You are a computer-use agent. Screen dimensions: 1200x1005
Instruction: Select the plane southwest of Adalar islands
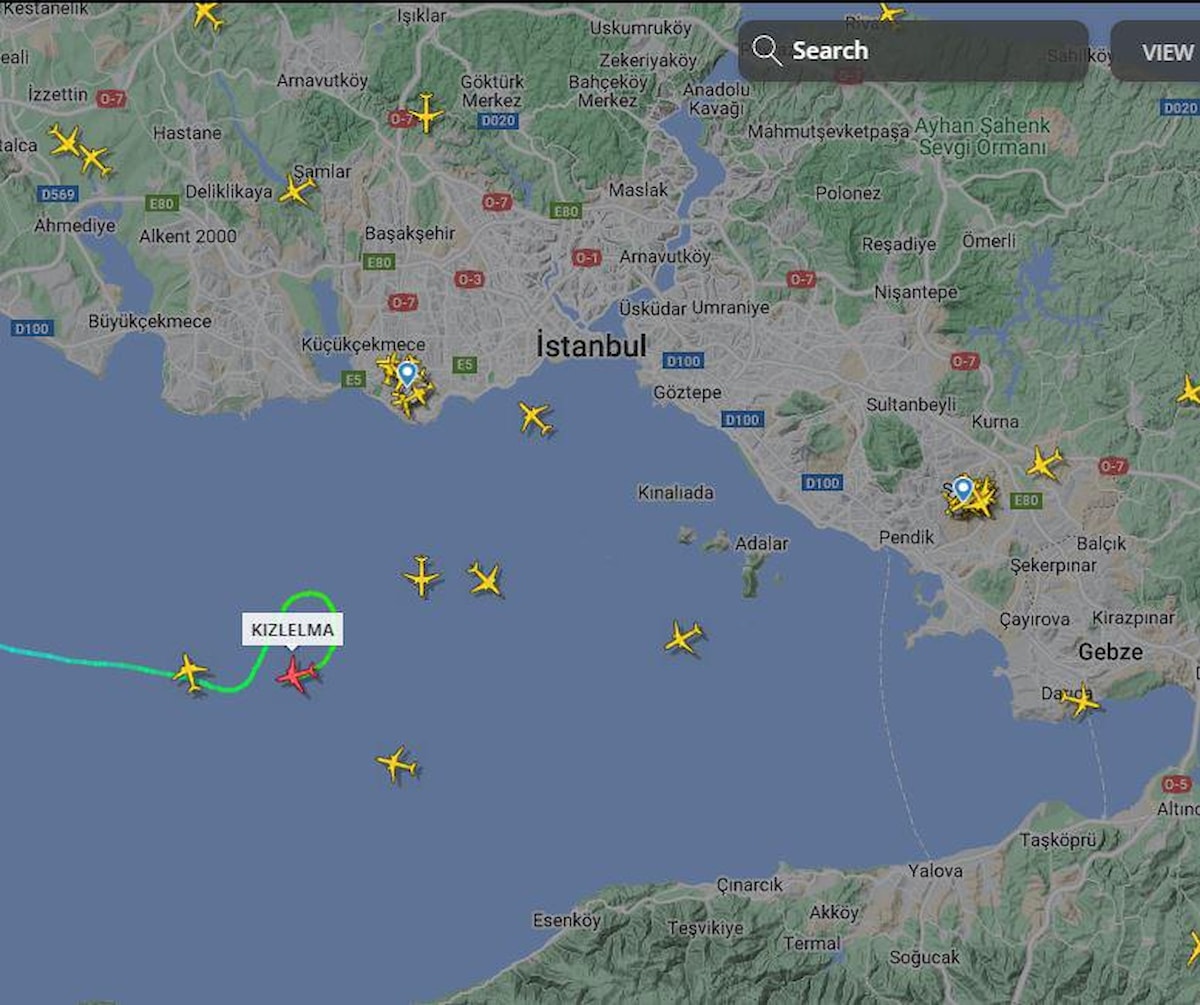coord(684,637)
